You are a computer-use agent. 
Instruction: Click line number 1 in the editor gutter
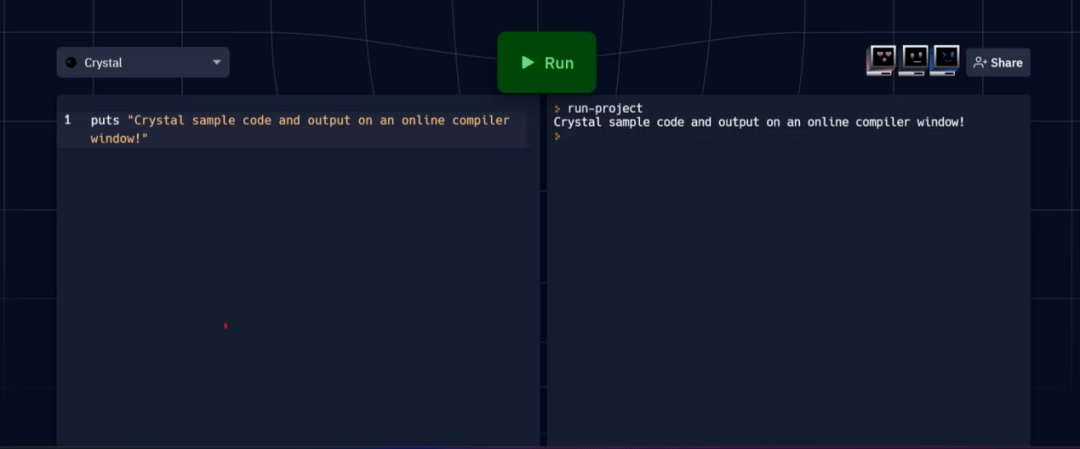tap(68, 121)
